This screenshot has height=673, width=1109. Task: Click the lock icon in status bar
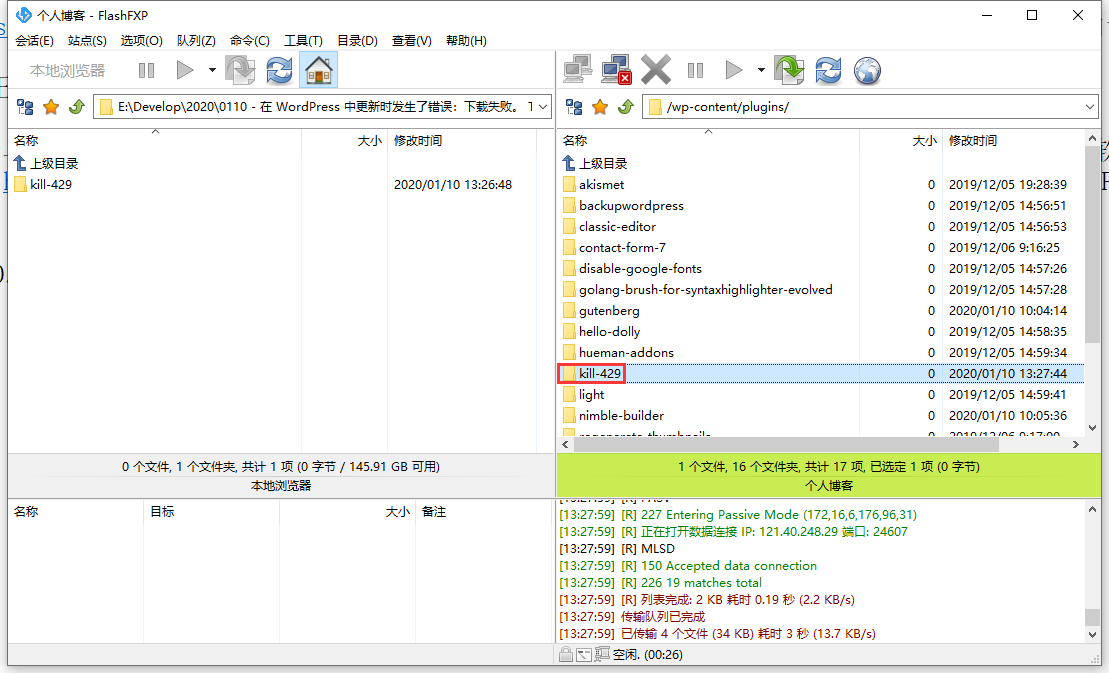566,654
